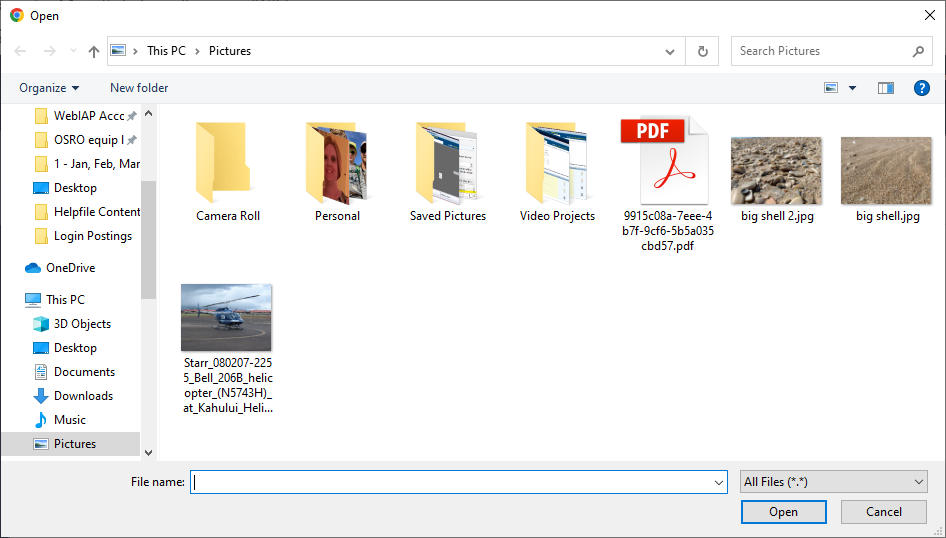Select the Saved Pictures folder
The height and width of the screenshot is (538, 946).
tap(448, 172)
